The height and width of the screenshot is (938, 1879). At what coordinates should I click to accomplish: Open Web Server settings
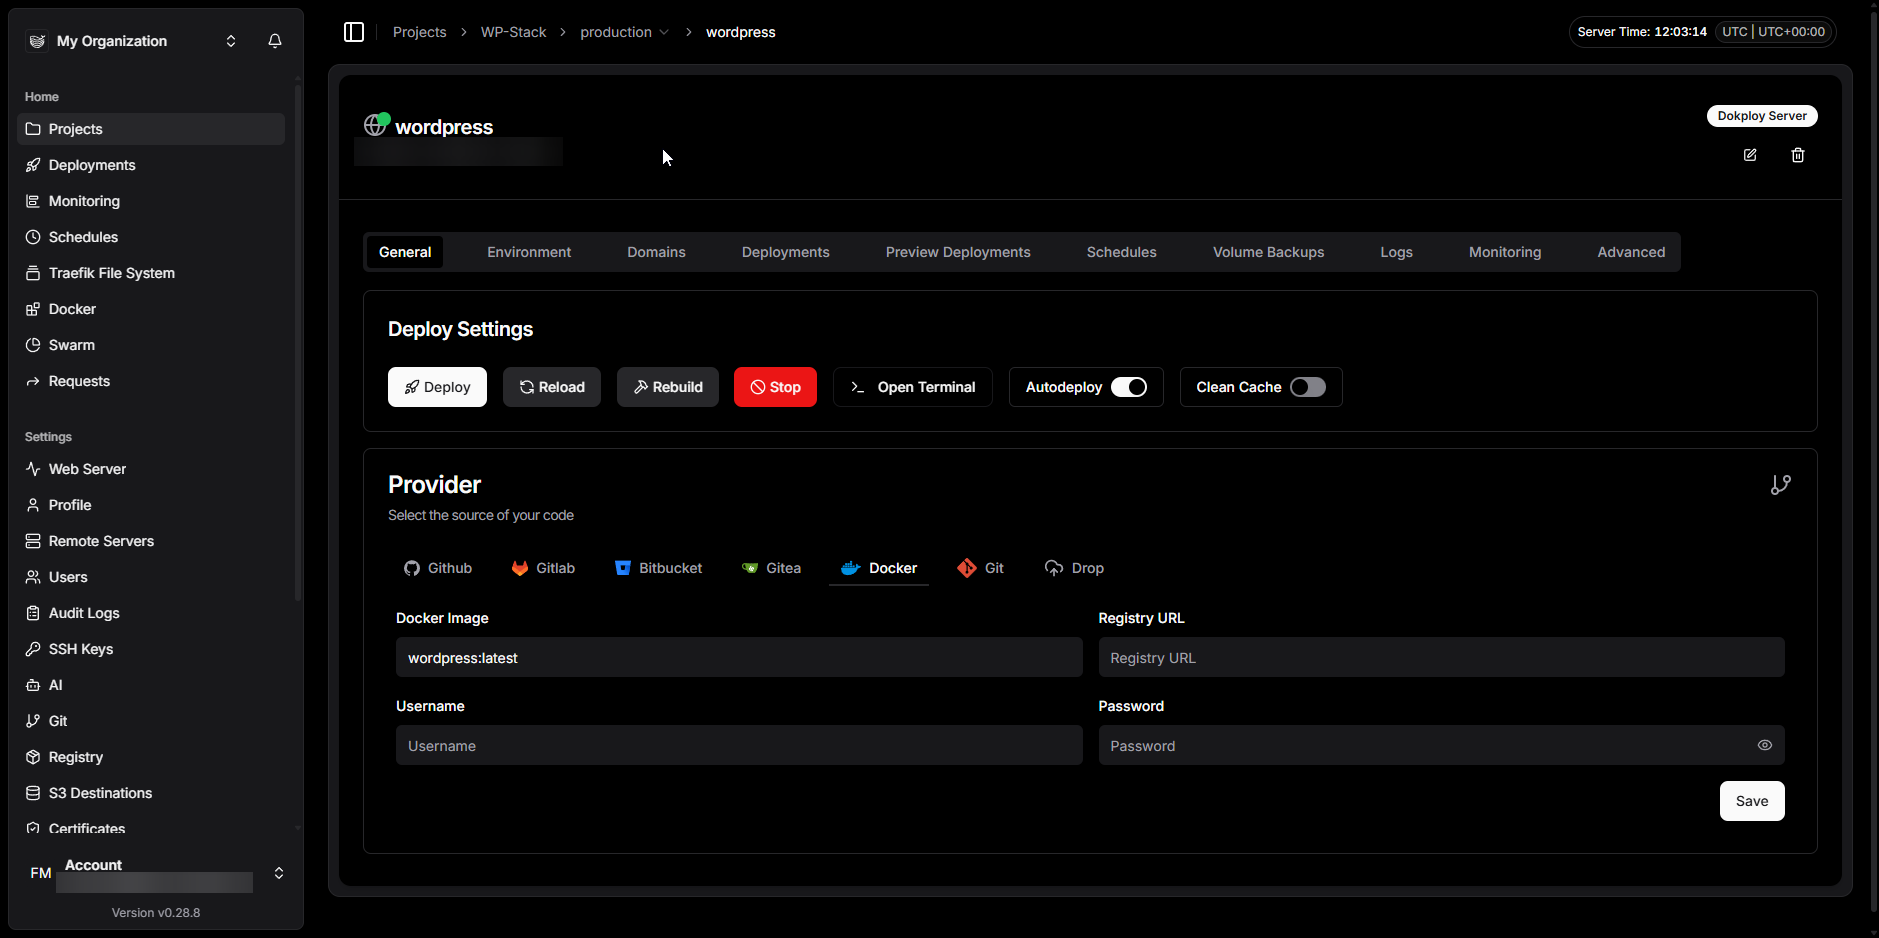151,469
